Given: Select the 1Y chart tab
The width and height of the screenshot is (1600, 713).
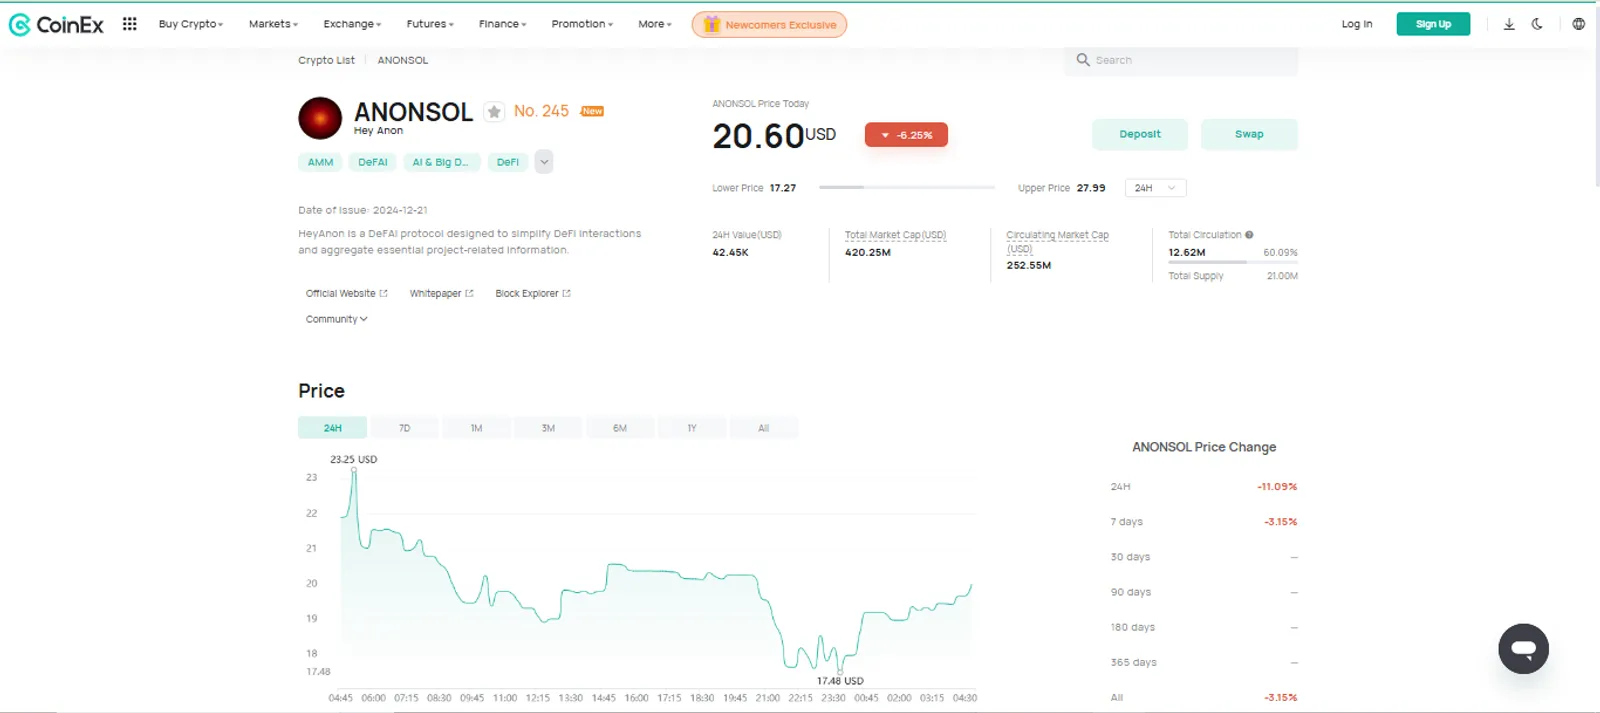Looking at the screenshot, I should 692,428.
